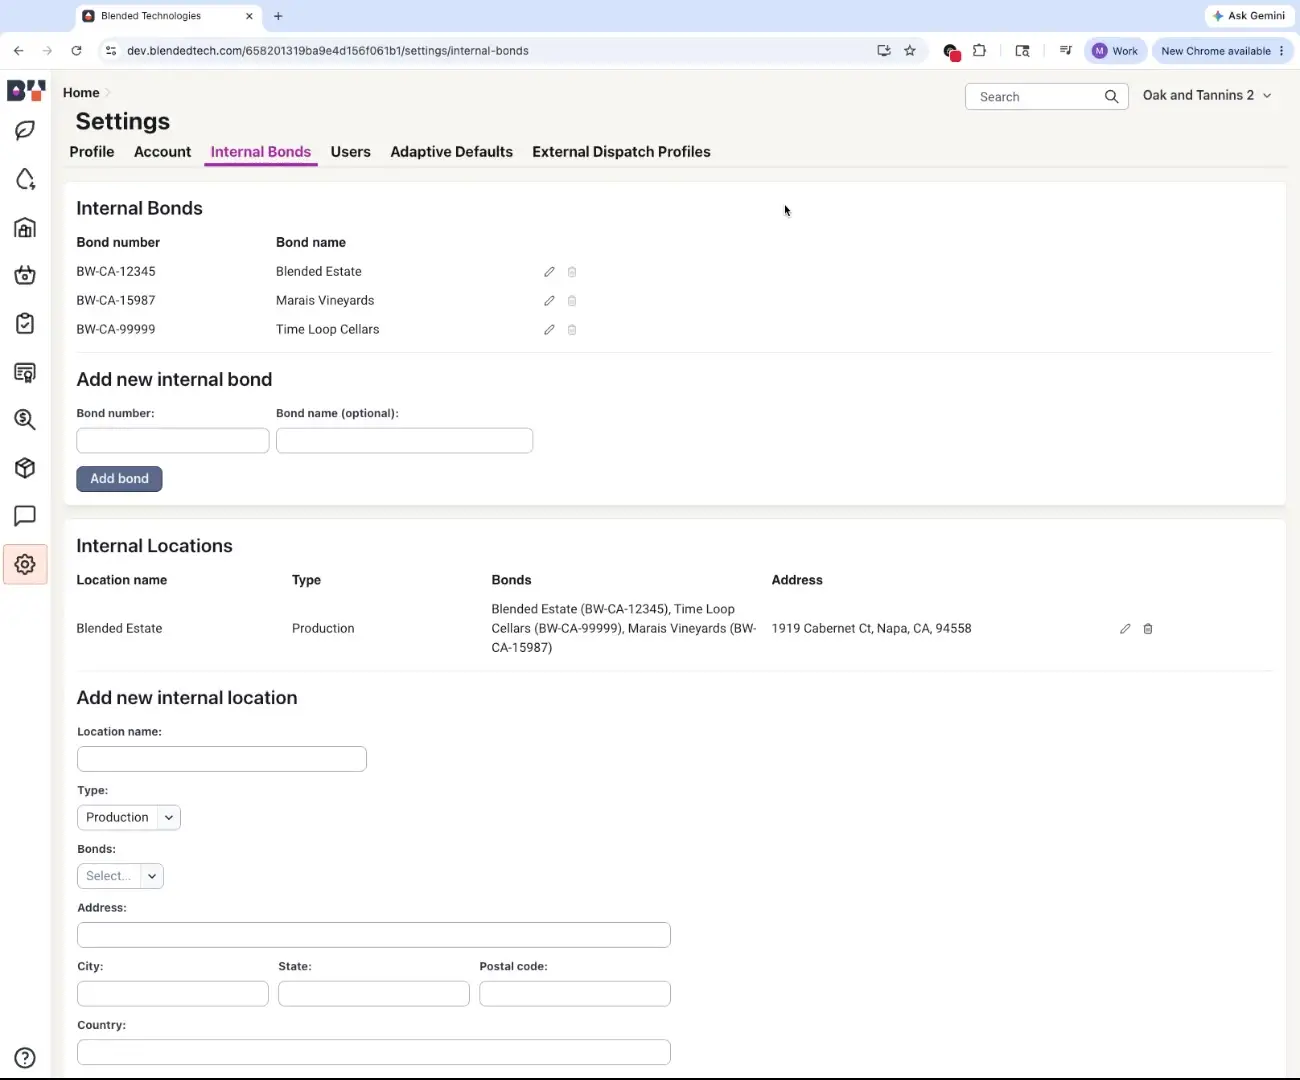The height and width of the screenshot is (1080, 1300).
Task: Delete the Time Loop Cellars bond
Action: tap(572, 330)
